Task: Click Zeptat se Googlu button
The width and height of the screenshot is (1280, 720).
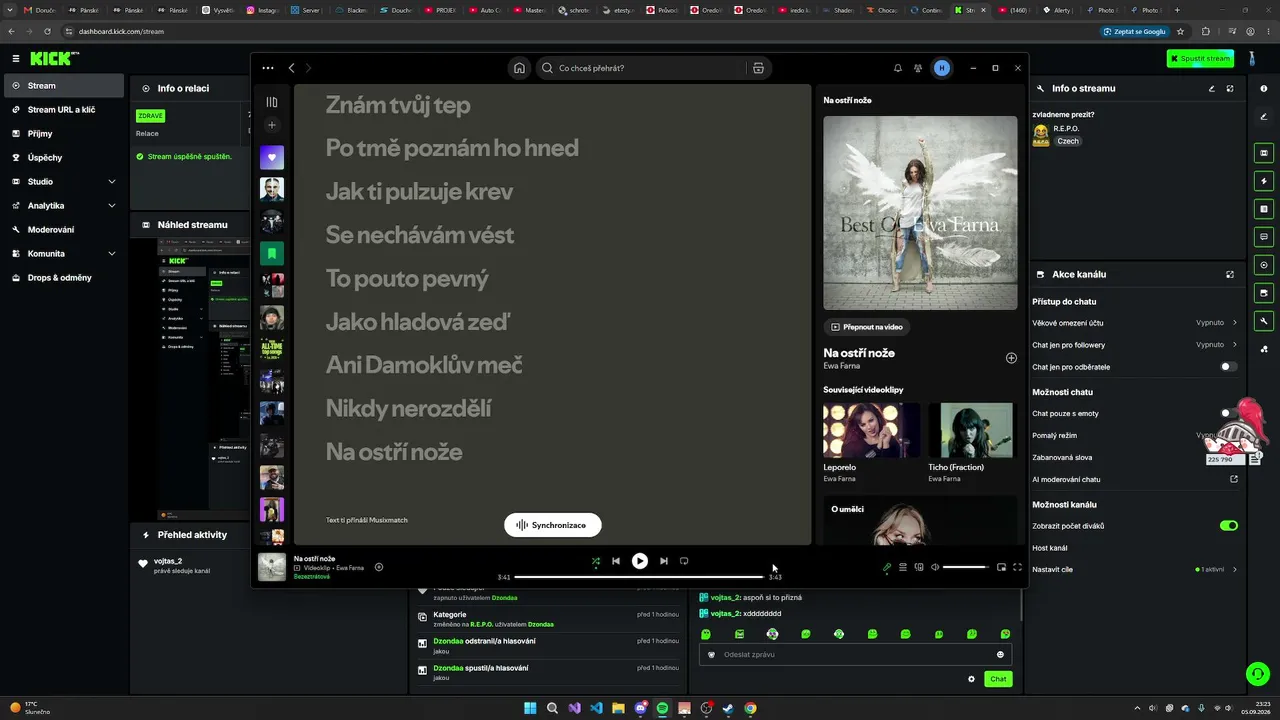Action: 1135,31
